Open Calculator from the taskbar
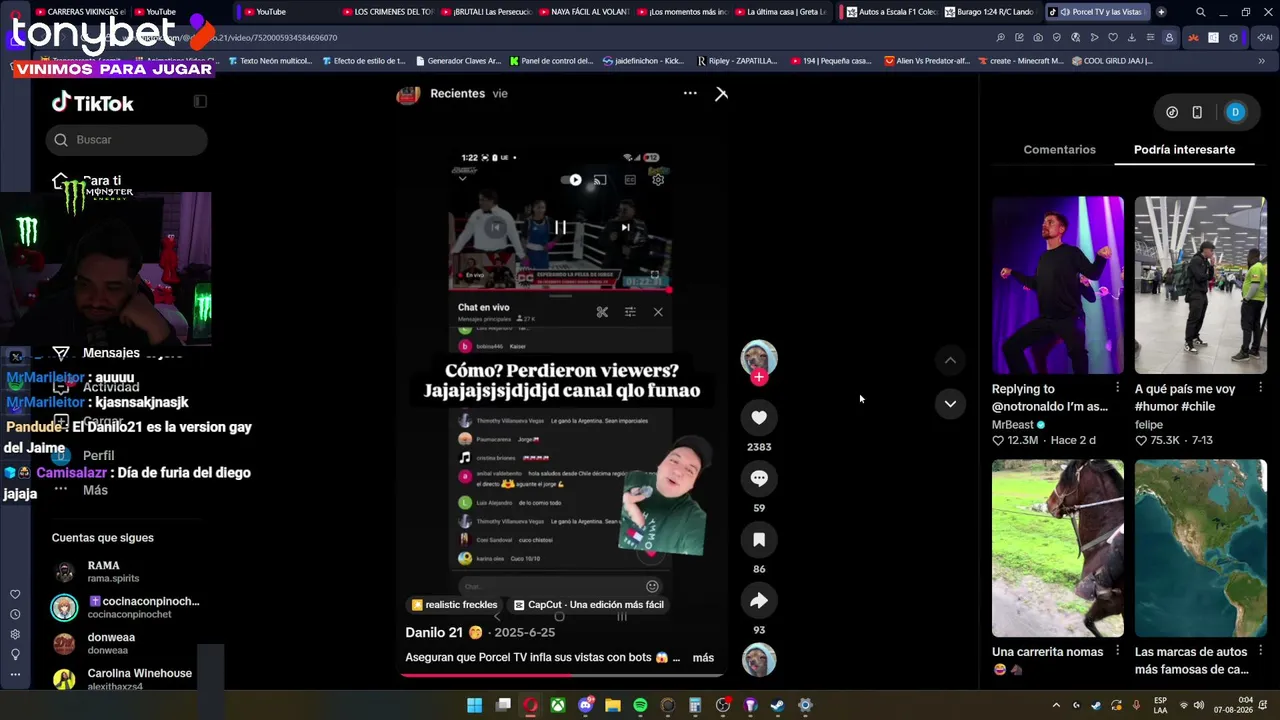Screen dimensions: 1280x720 [695, 705]
